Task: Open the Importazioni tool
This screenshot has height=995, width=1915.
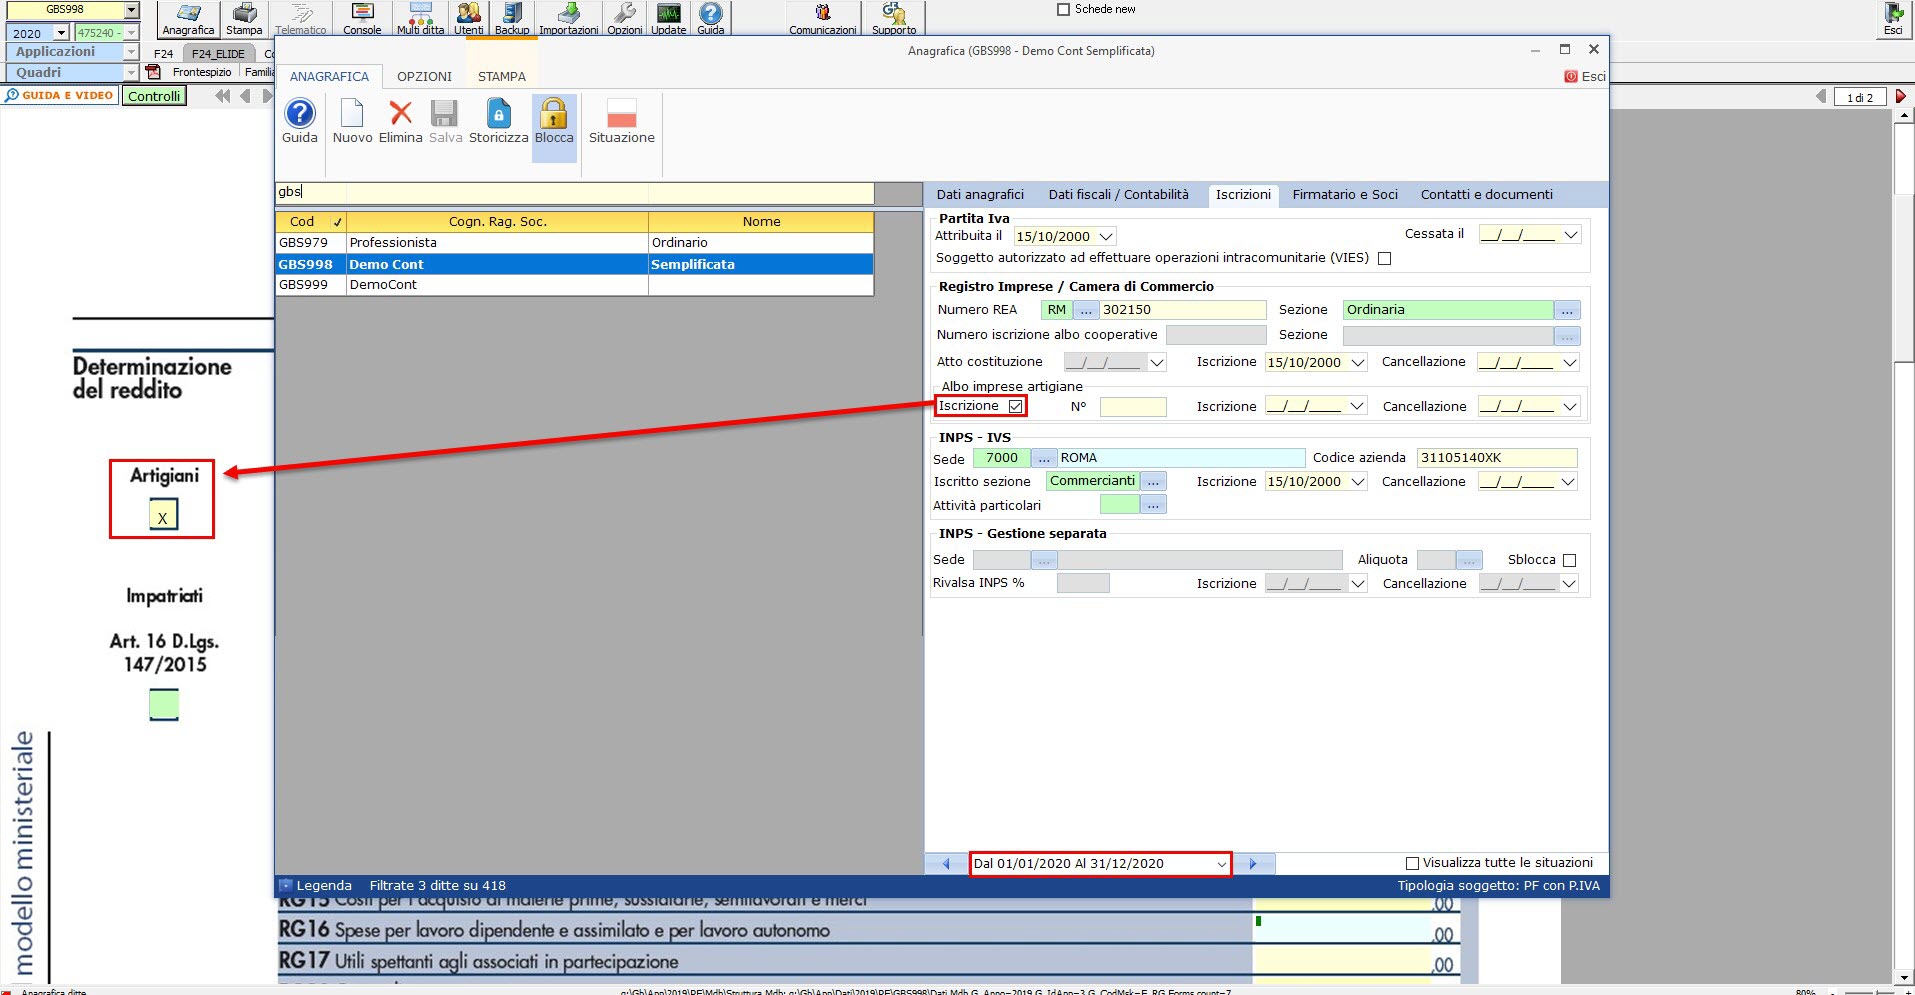Action: (x=568, y=18)
